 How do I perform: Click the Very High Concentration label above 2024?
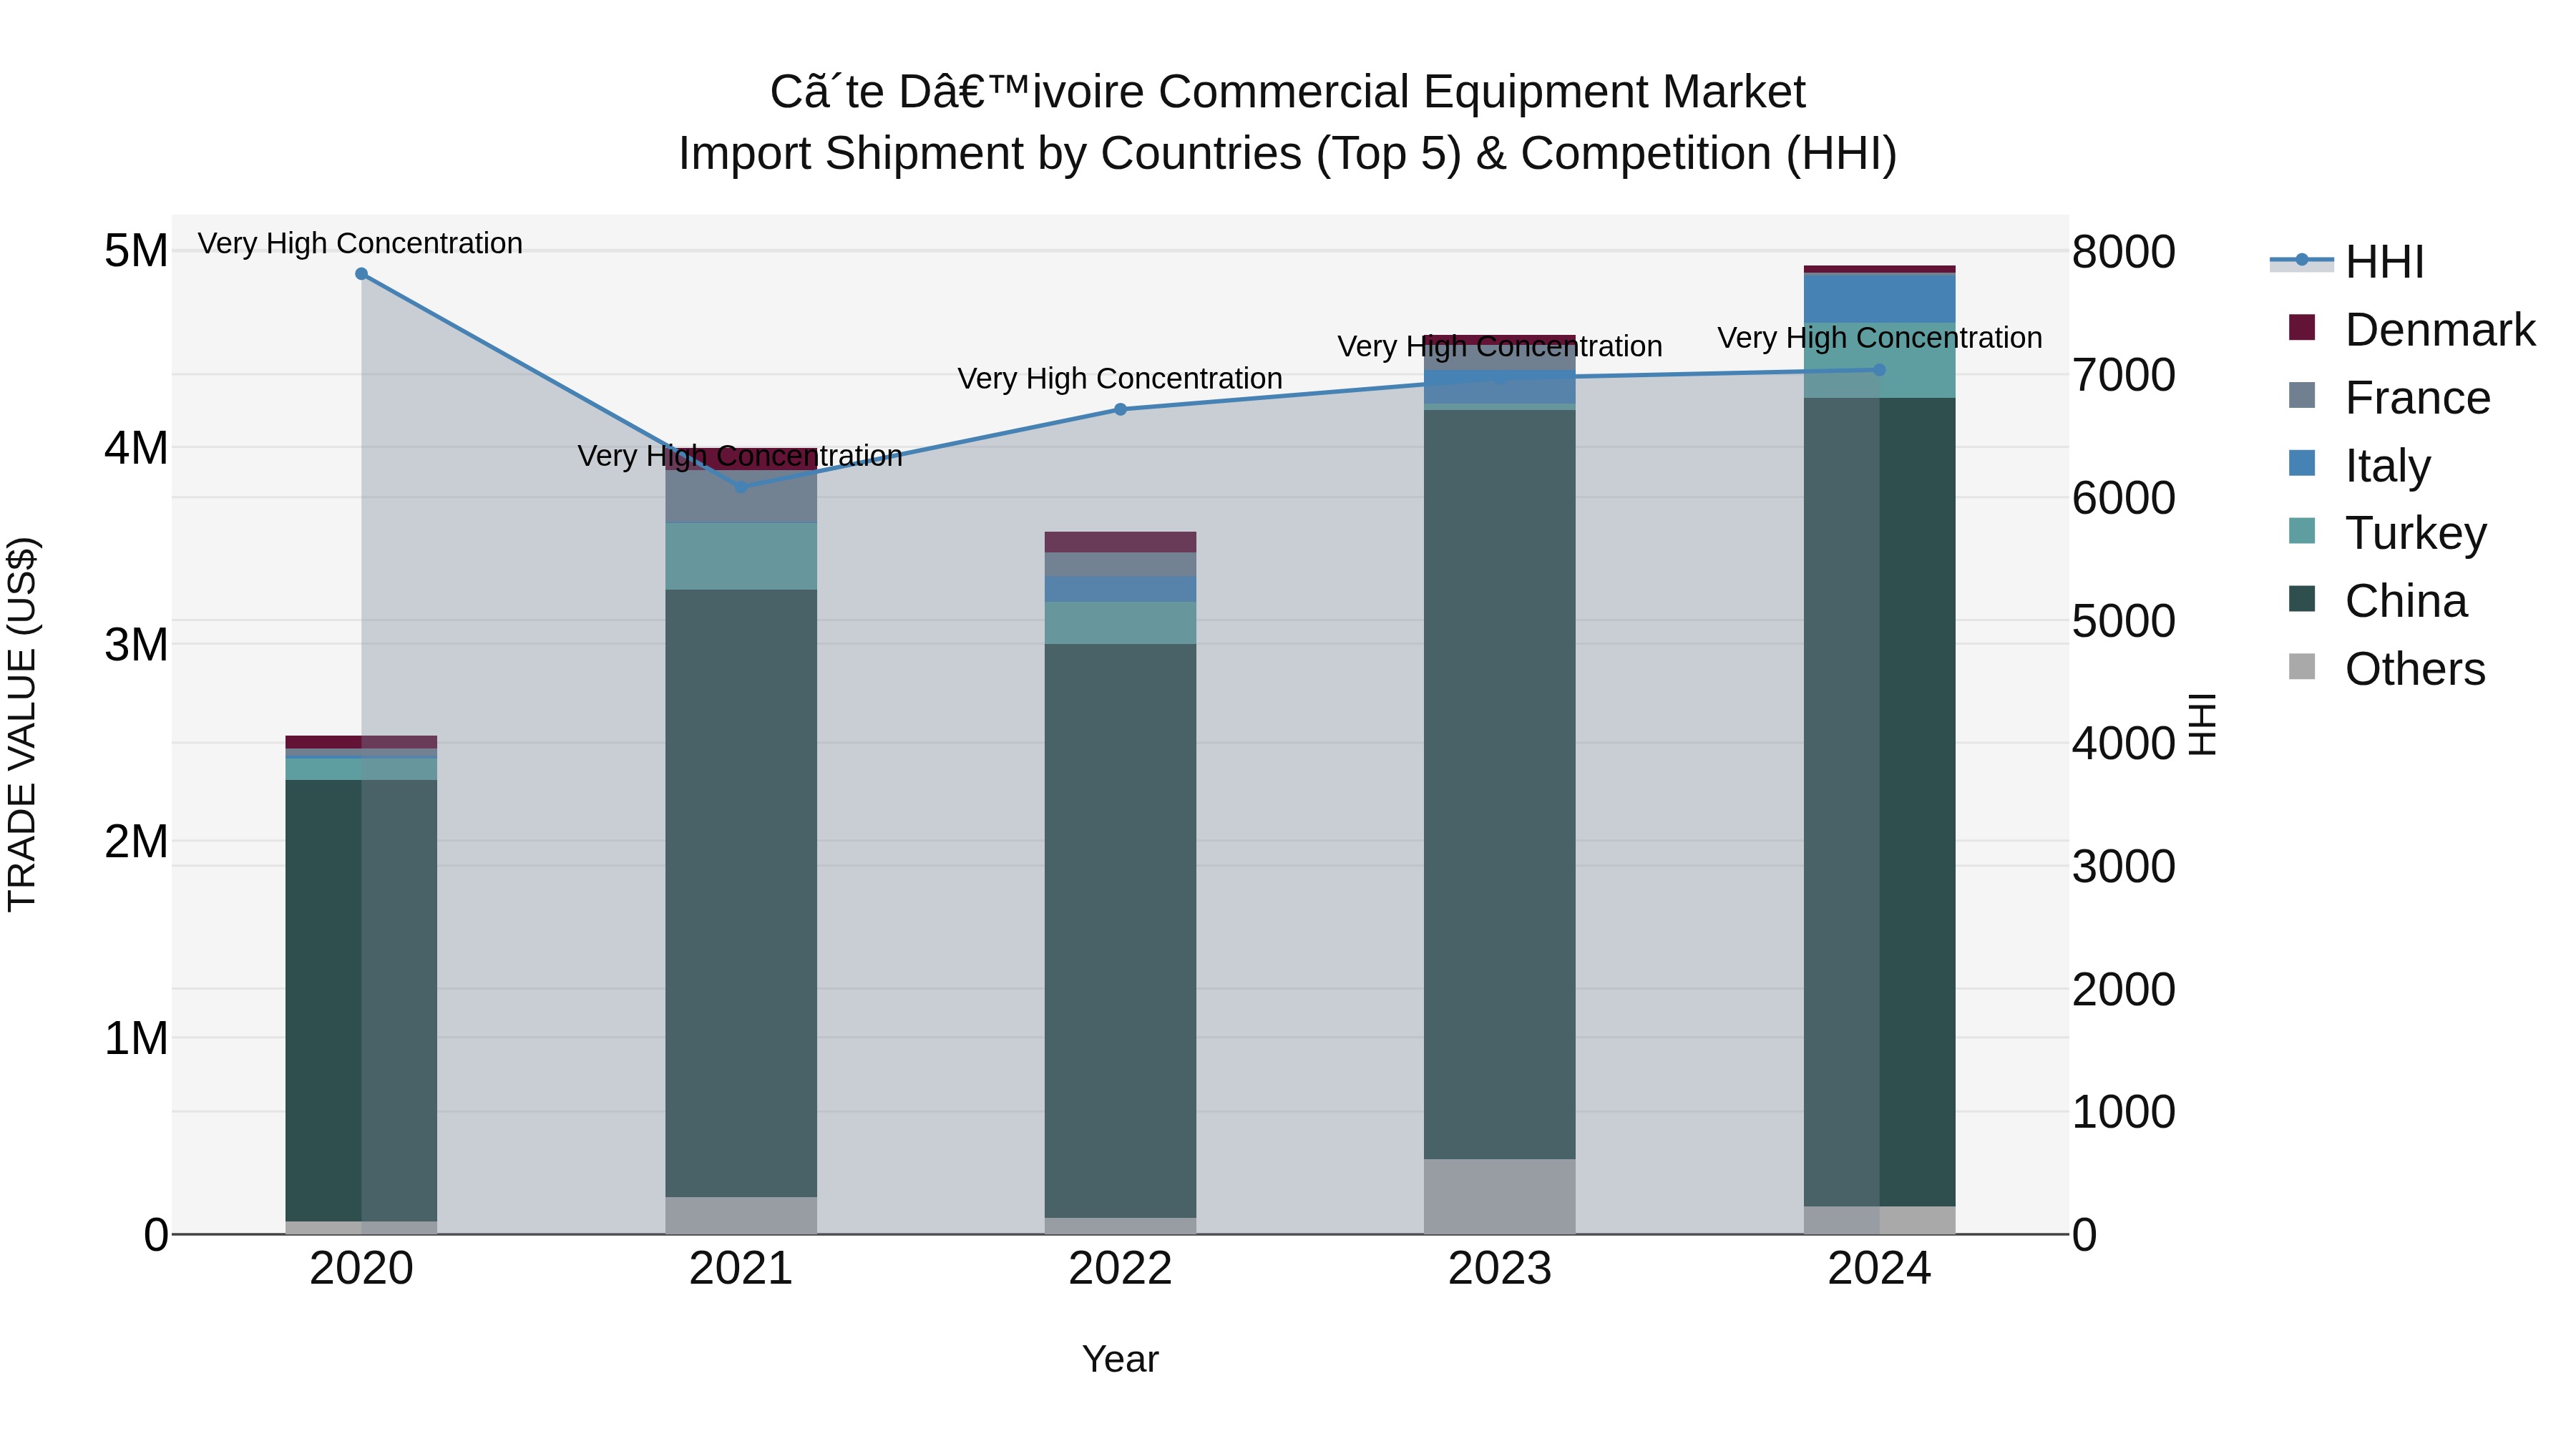(1880, 337)
